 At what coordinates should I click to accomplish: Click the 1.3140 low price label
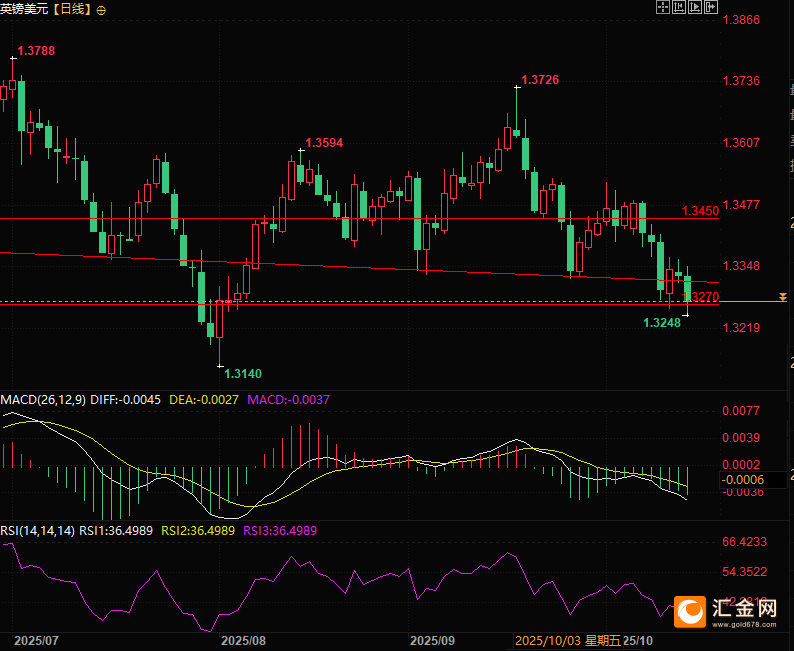(243, 374)
